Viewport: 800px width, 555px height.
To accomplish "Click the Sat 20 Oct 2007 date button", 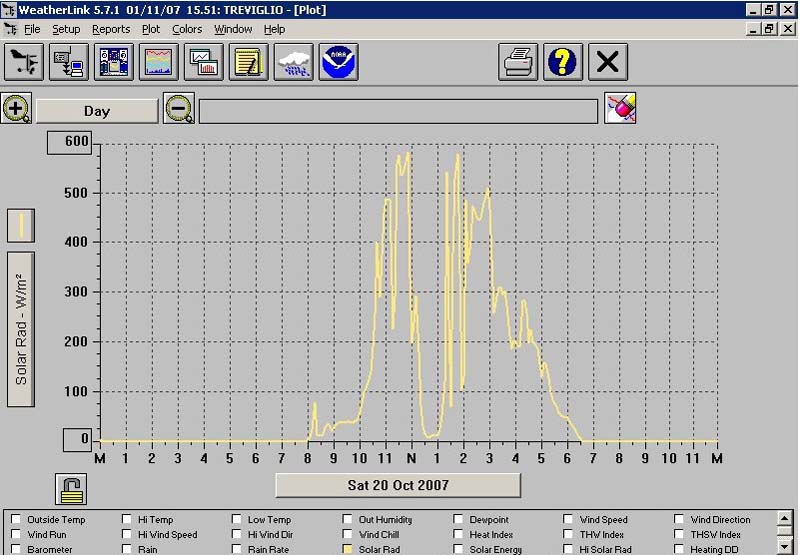I will [398, 485].
